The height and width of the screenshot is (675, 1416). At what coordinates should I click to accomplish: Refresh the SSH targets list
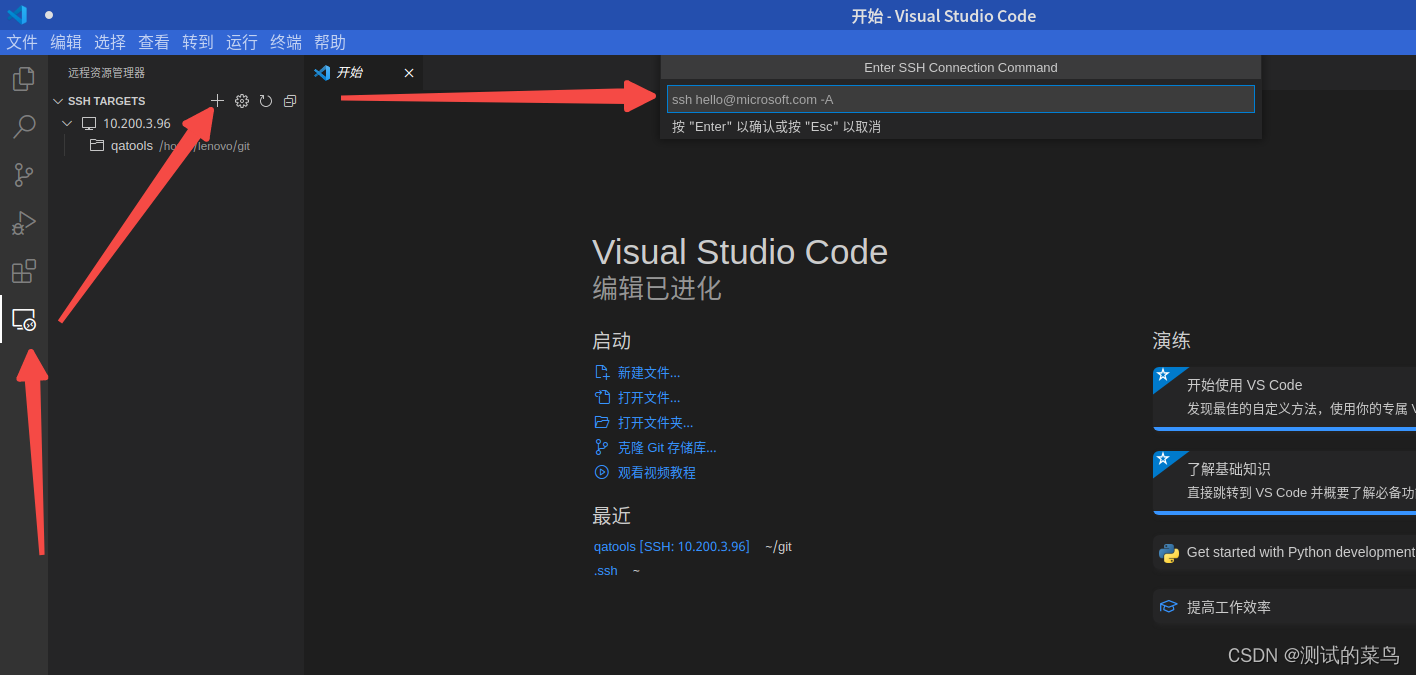[x=266, y=101]
